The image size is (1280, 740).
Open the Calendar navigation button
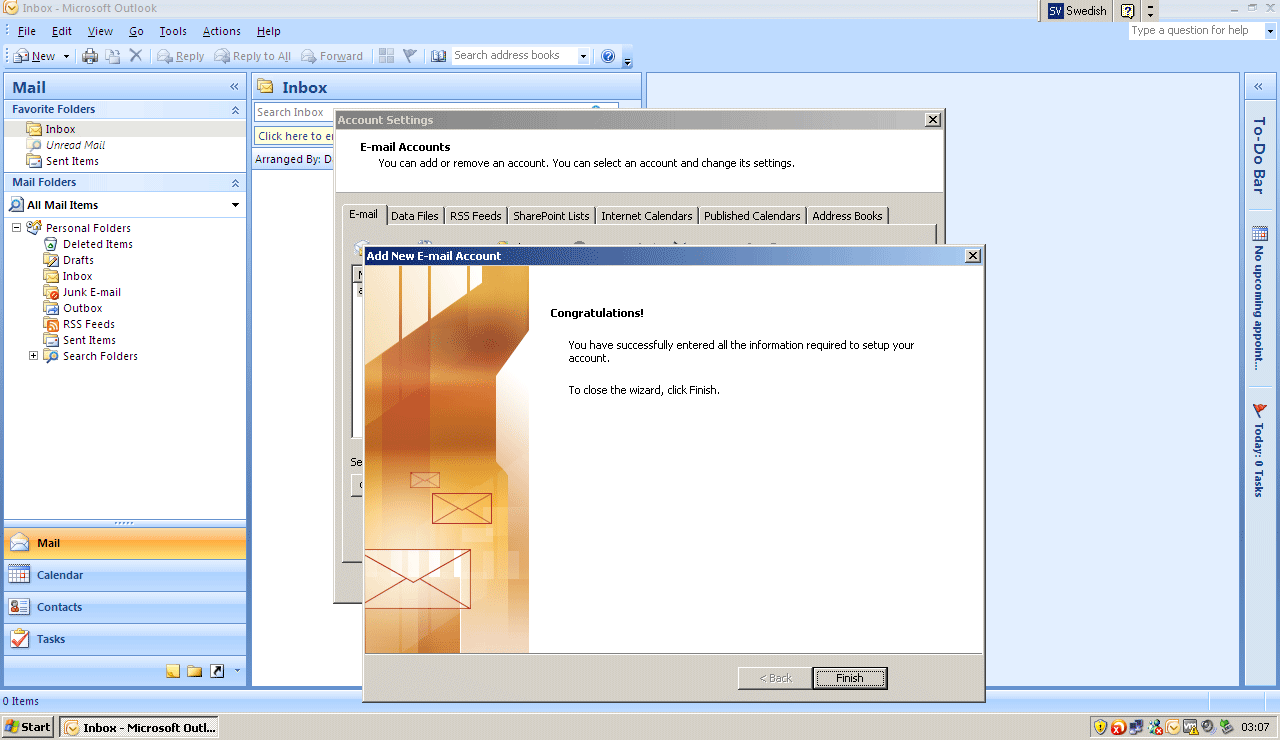pyautogui.click(x=125, y=575)
